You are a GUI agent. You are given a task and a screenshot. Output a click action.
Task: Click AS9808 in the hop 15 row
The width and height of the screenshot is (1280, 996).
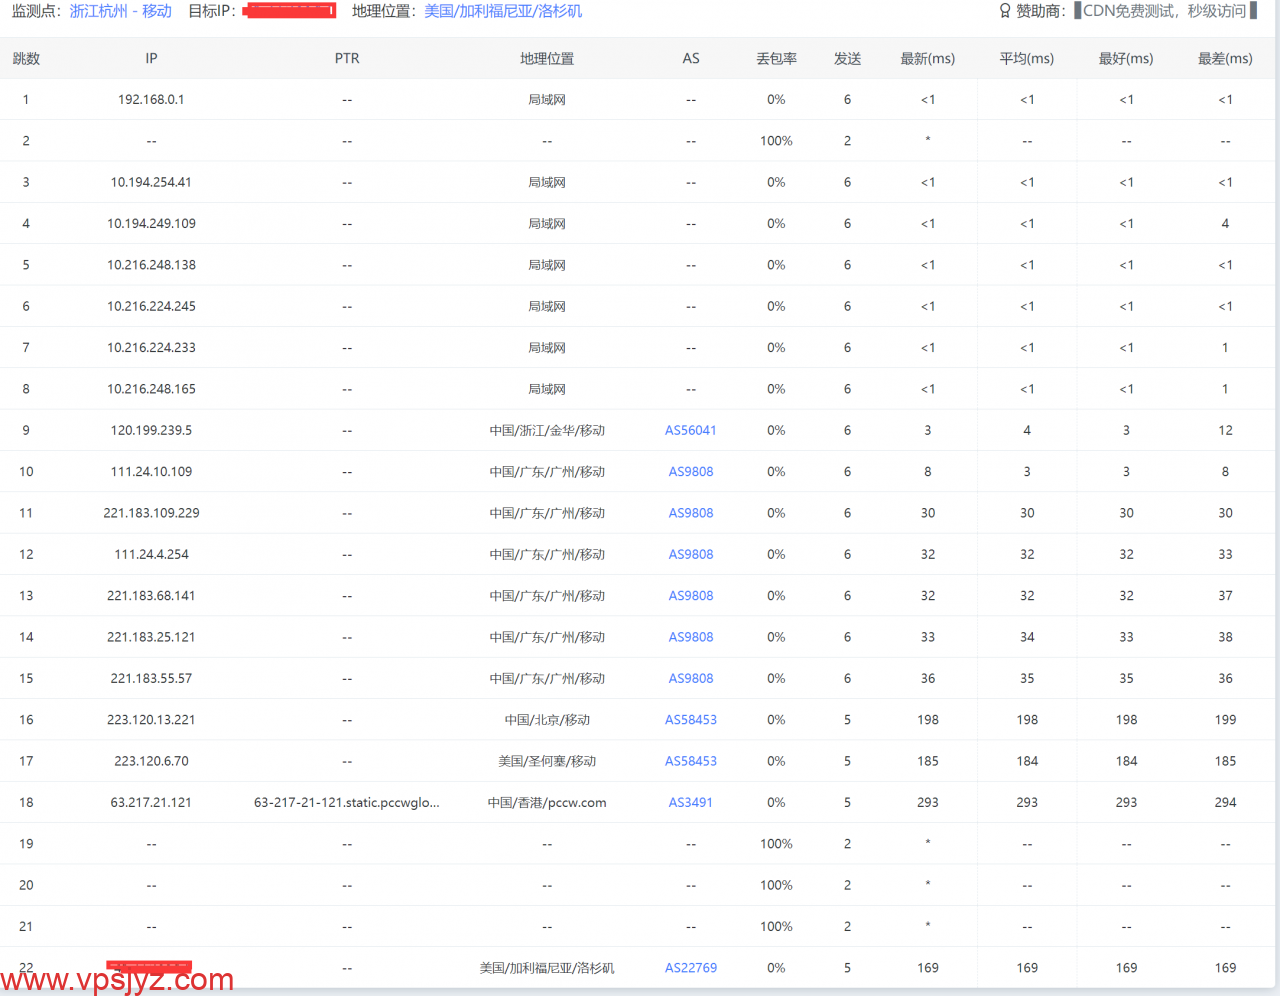click(690, 678)
